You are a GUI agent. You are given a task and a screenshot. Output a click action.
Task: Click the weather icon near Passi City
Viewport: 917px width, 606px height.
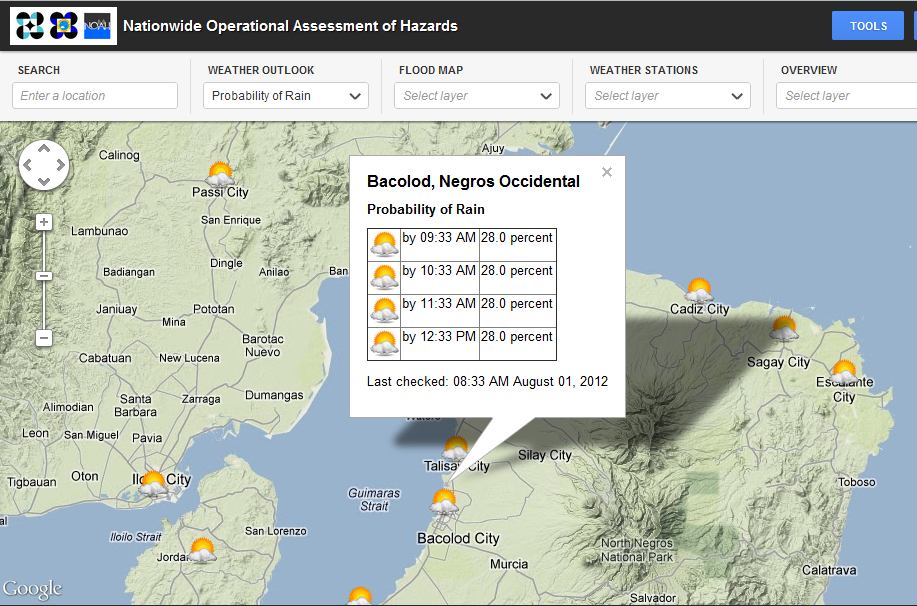point(221,171)
